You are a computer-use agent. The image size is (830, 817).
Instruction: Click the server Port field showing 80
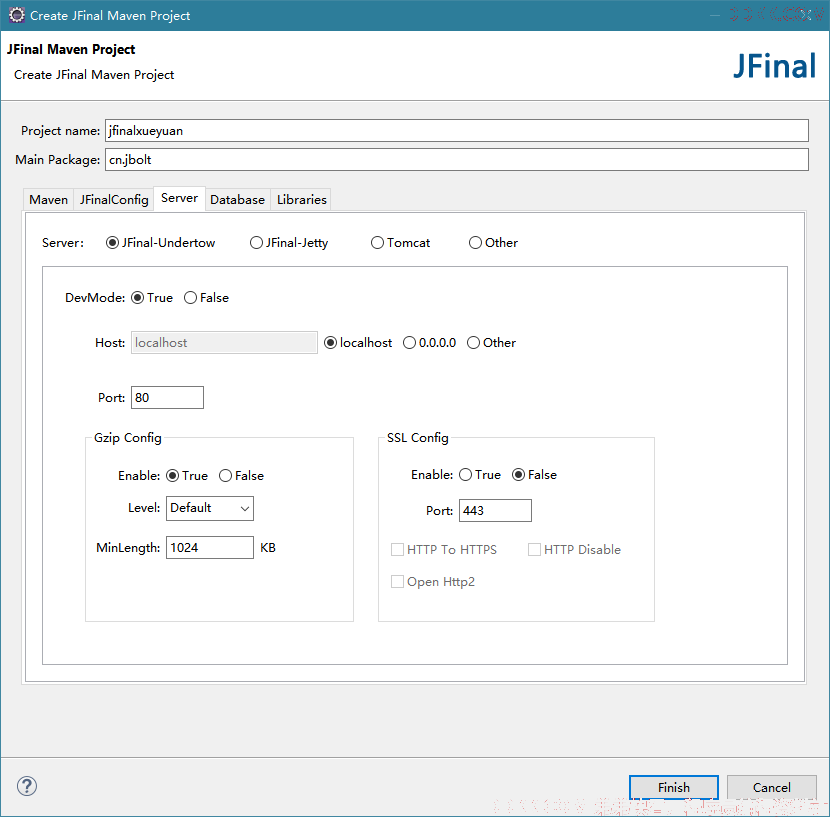click(167, 398)
